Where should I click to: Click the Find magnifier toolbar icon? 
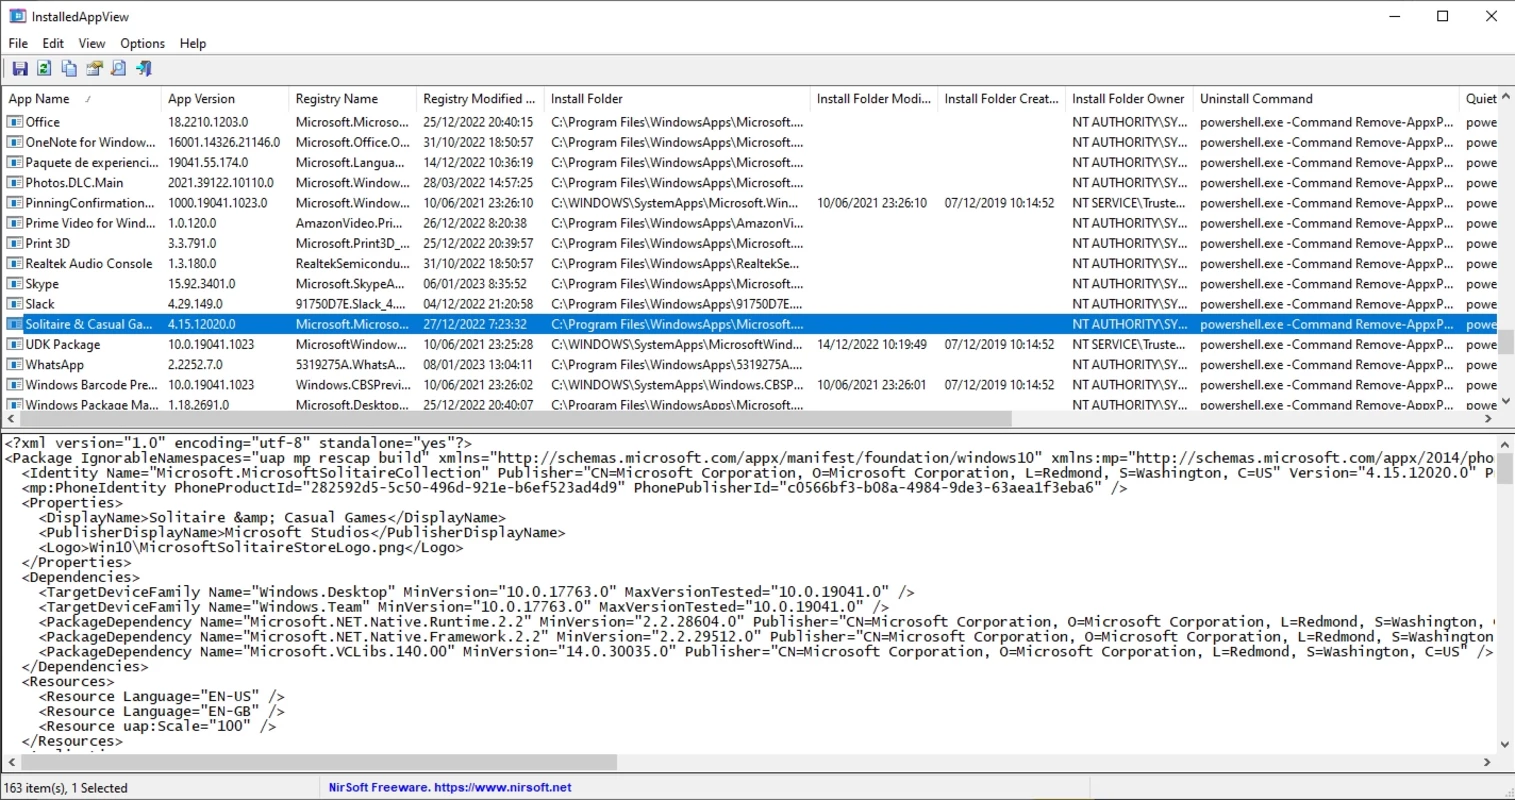tap(119, 68)
